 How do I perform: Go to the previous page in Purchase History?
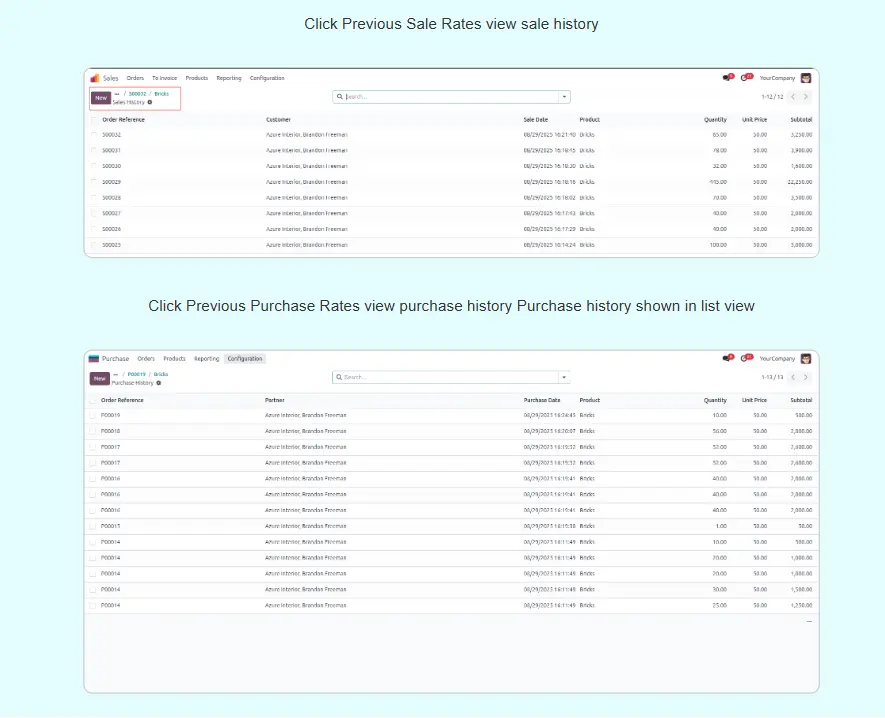pyautogui.click(x=793, y=377)
